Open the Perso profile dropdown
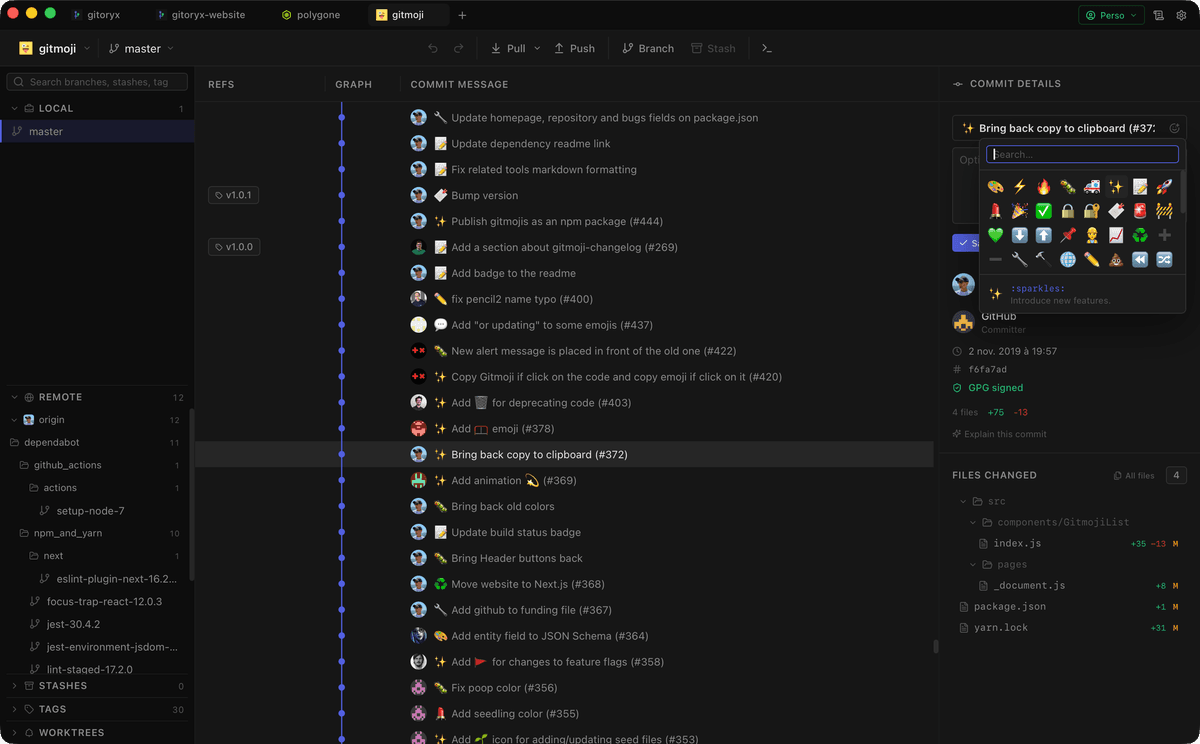The image size is (1200, 744). 1111,16
